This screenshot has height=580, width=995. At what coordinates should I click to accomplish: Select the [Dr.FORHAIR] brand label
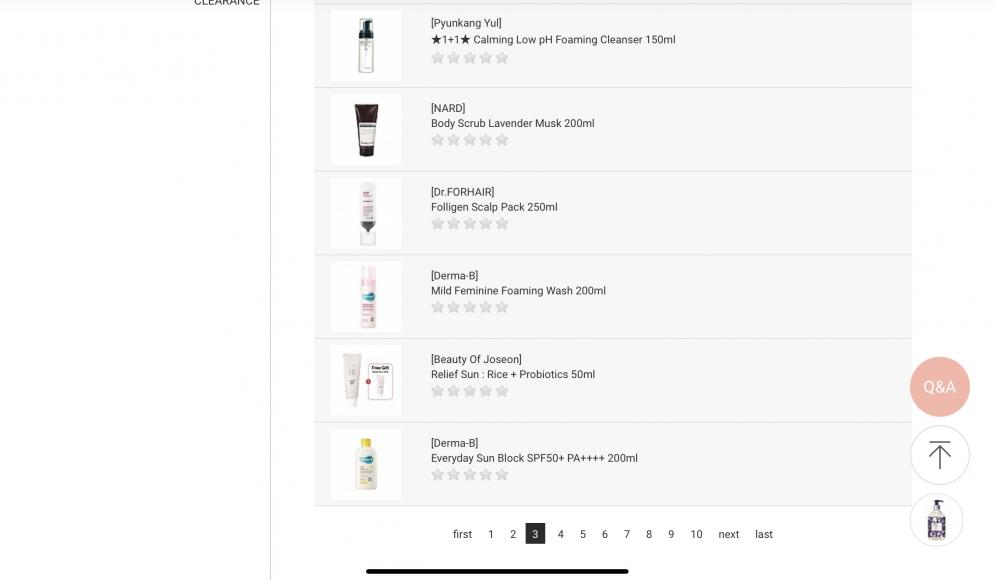[x=463, y=192]
